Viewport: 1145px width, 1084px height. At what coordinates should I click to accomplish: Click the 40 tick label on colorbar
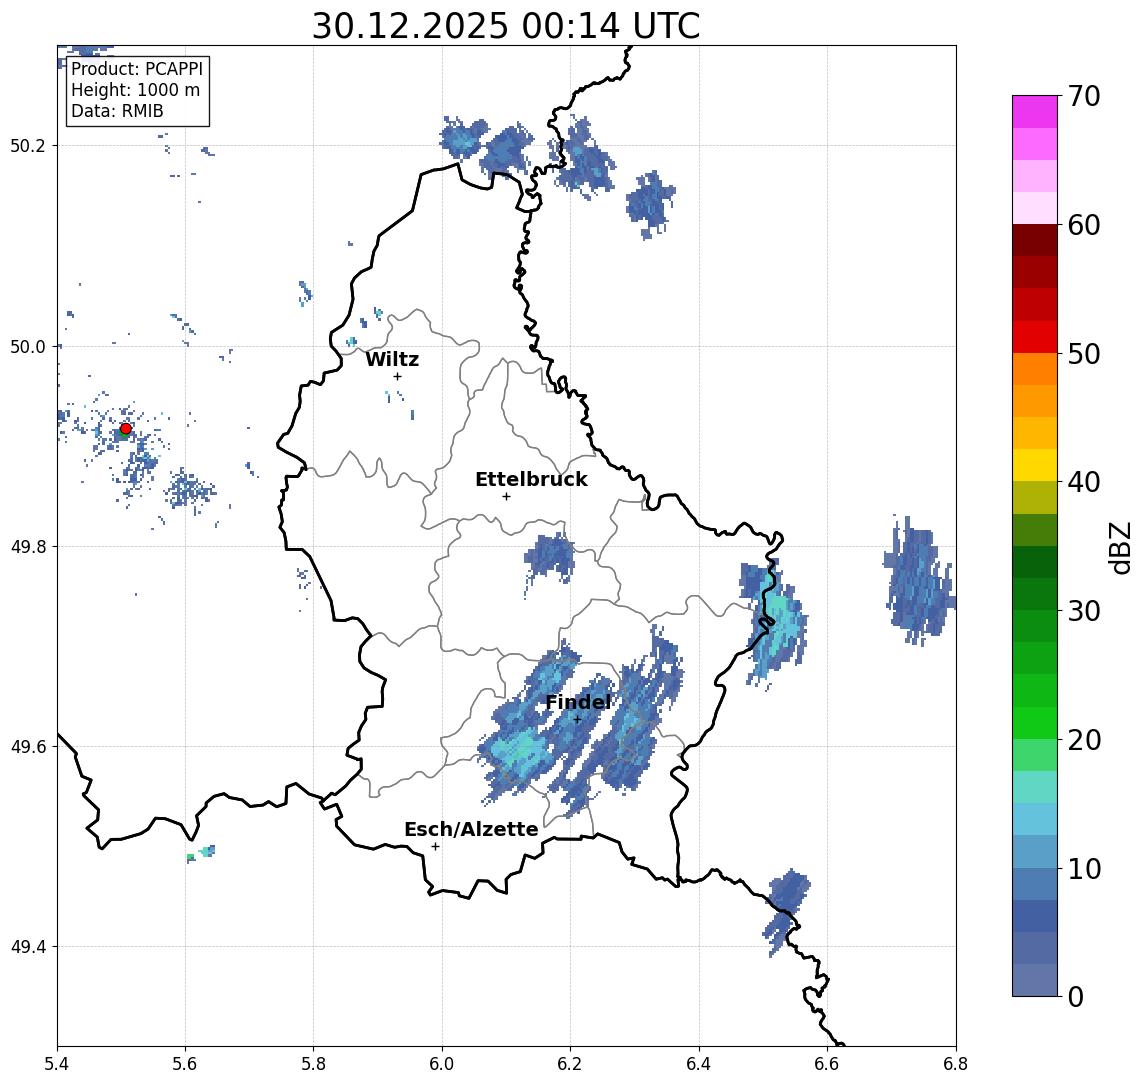1084,481
